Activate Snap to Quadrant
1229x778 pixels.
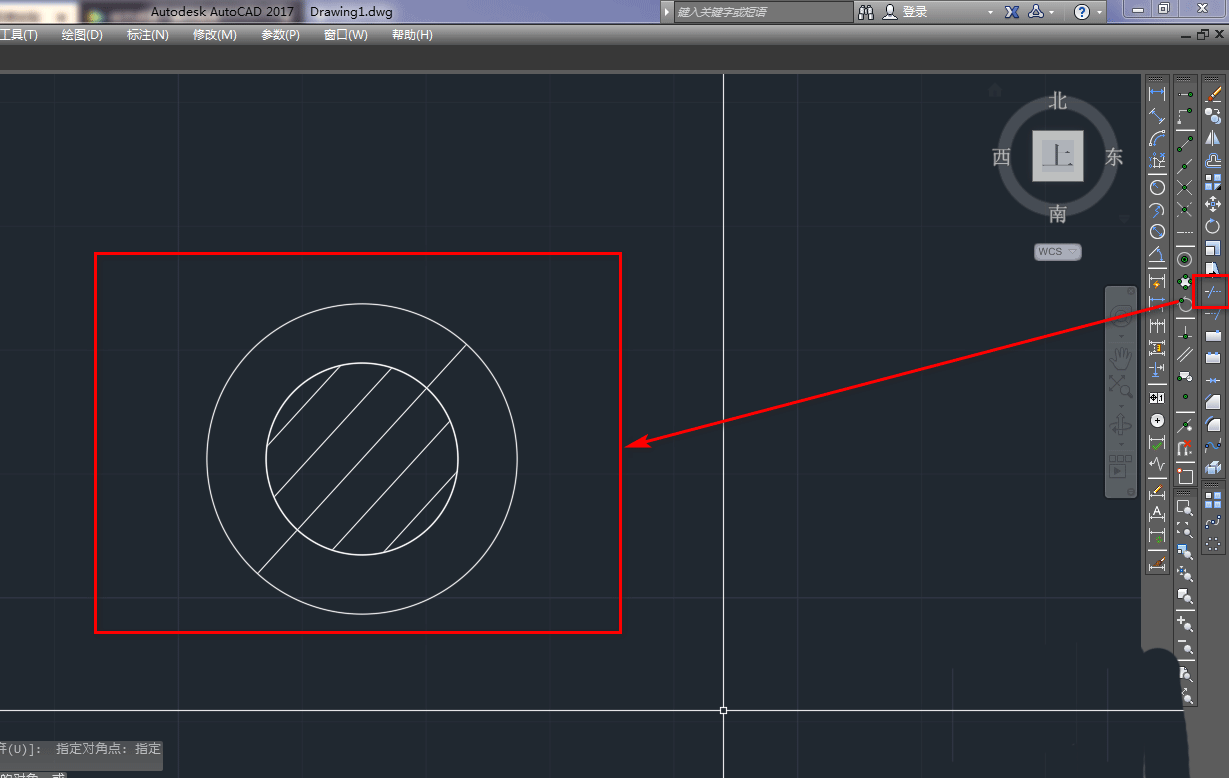[x=1185, y=282]
